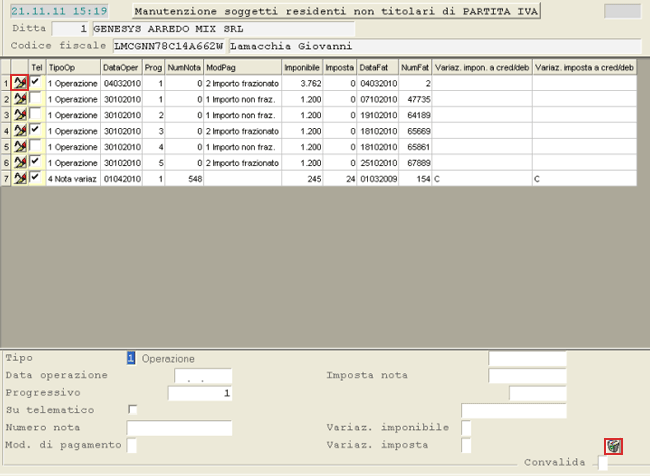Select the edit icon in row 3
Image resolution: width=650 pixels, height=476 pixels.
coord(20,115)
